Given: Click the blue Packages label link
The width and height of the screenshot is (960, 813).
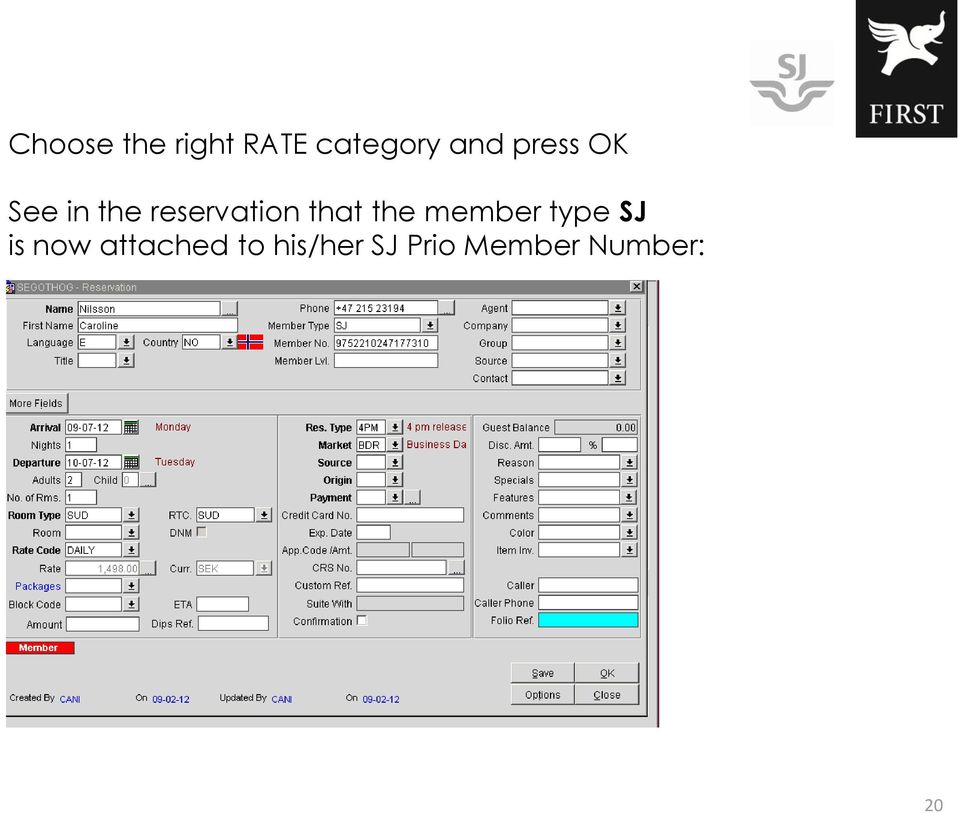Looking at the screenshot, I should 38,586.
